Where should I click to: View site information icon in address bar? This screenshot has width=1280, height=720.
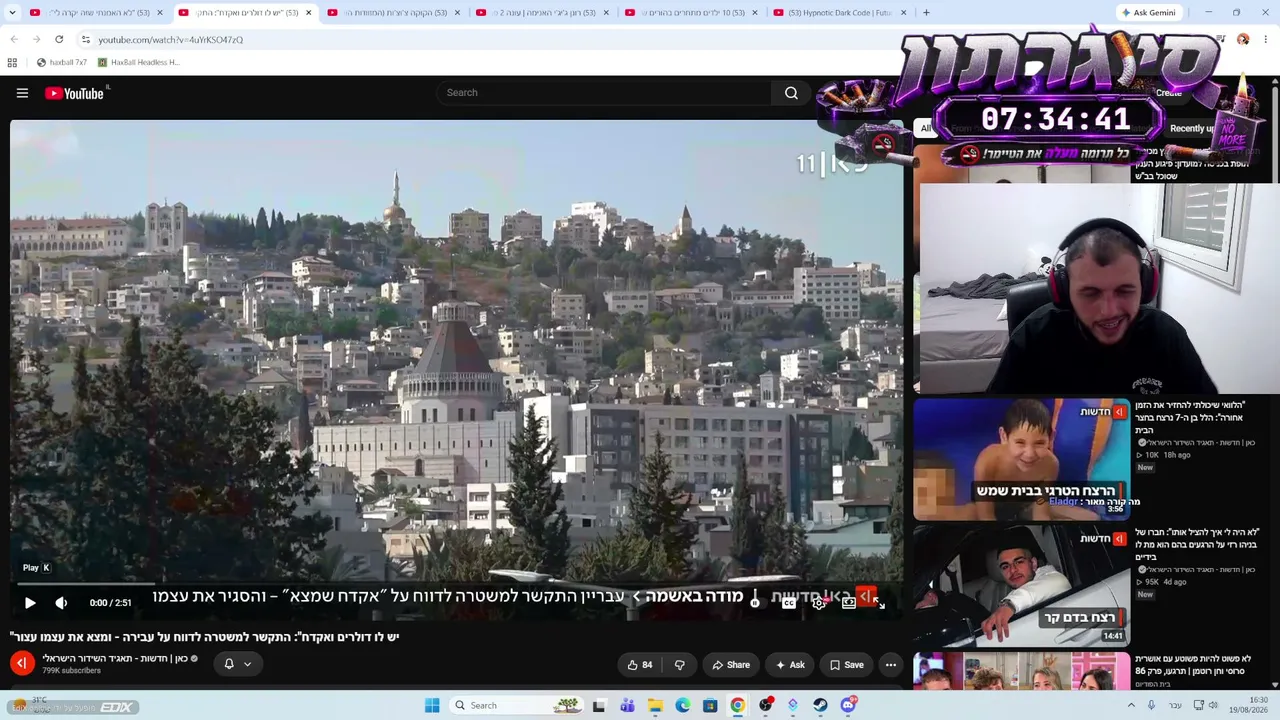coord(85,39)
